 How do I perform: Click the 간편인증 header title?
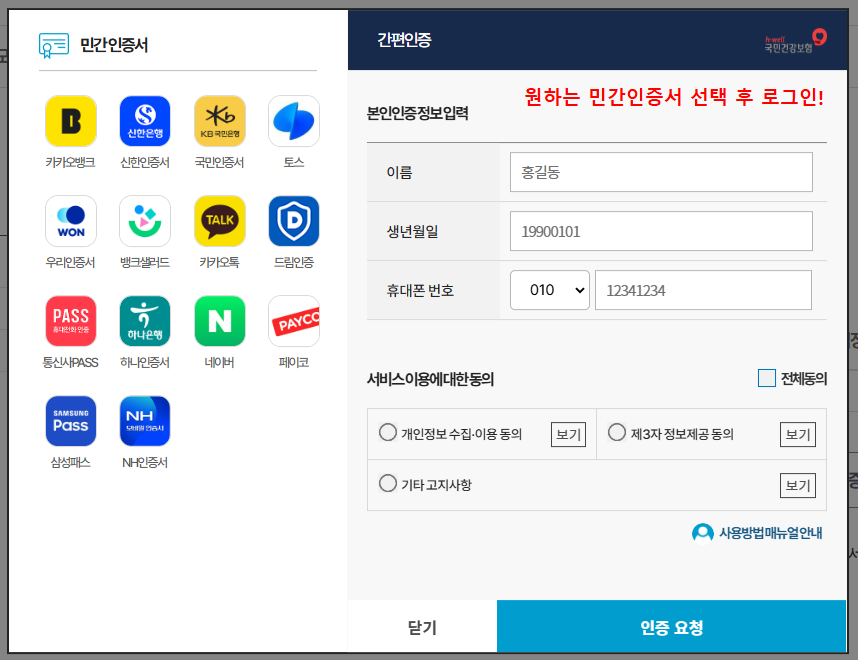click(404, 40)
